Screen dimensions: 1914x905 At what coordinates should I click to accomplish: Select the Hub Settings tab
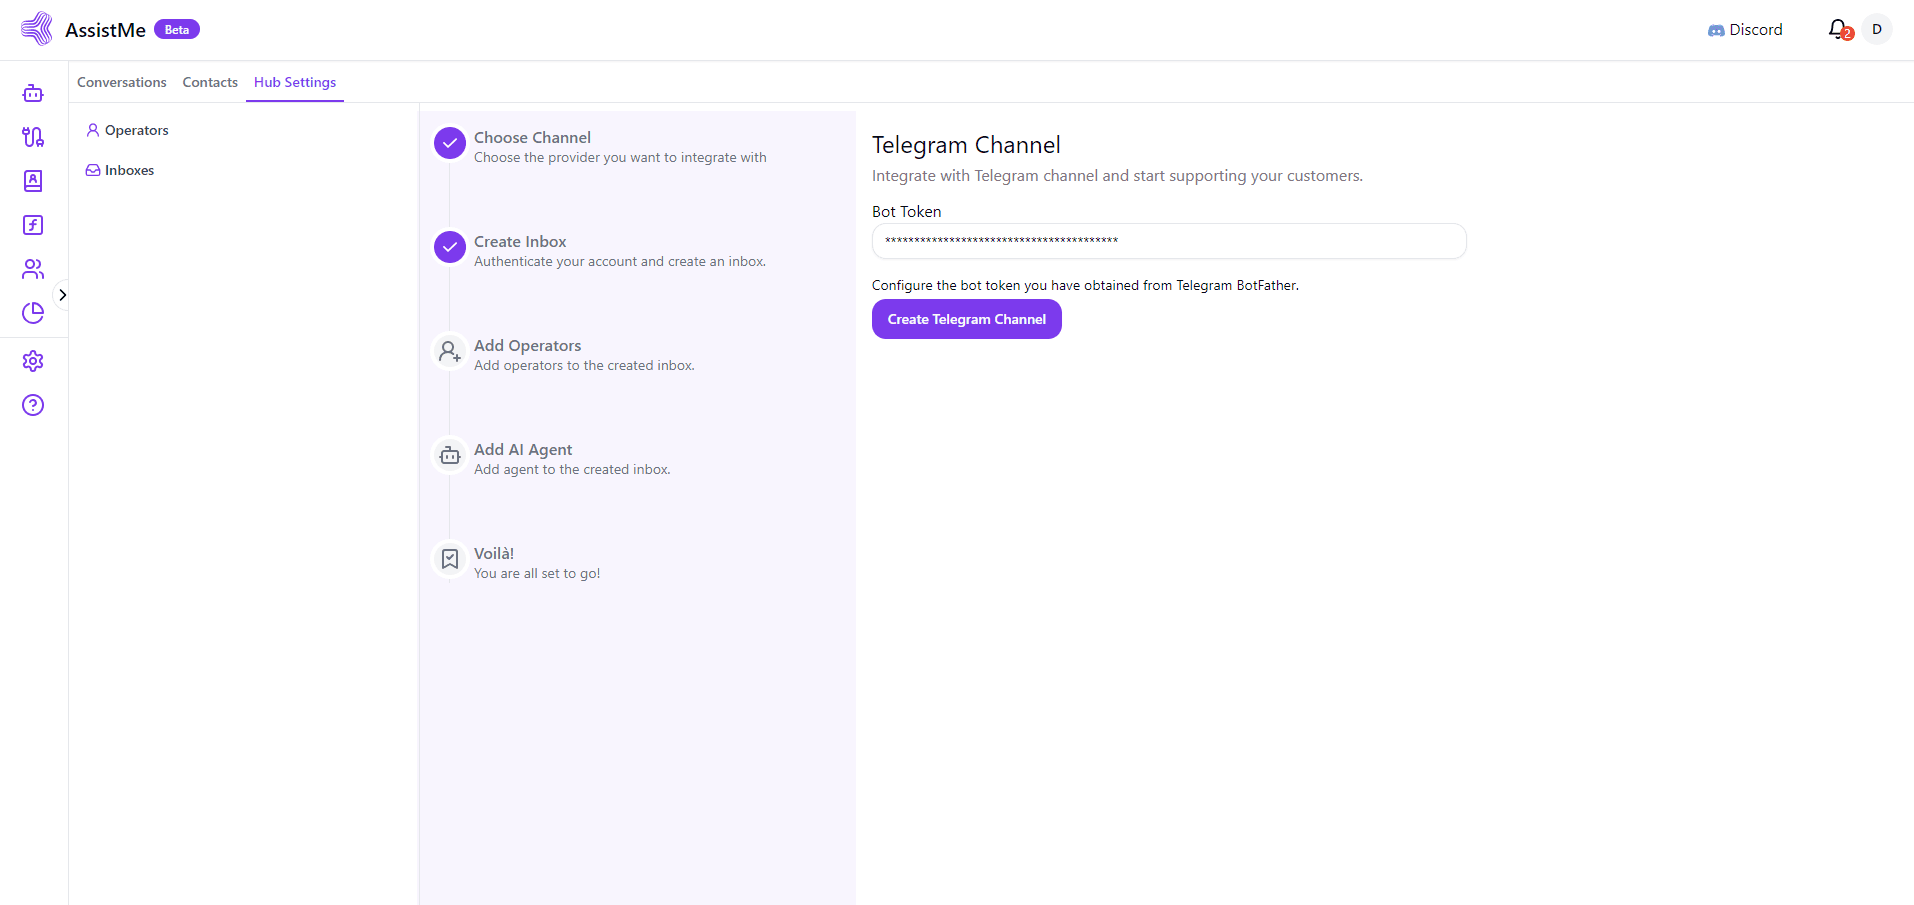click(295, 82)
